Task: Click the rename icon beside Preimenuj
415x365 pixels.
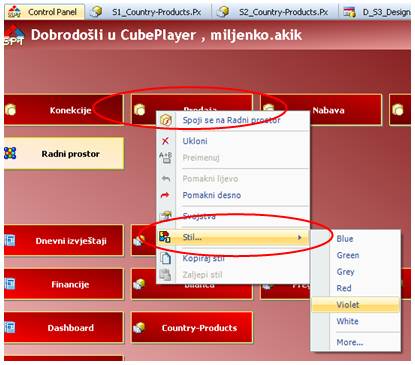Action: coord(165,157)
